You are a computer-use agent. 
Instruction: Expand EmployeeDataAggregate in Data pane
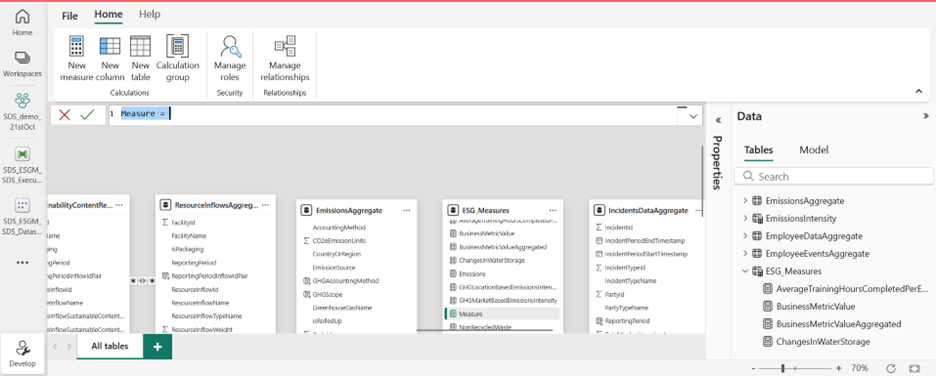pos(745,236)
